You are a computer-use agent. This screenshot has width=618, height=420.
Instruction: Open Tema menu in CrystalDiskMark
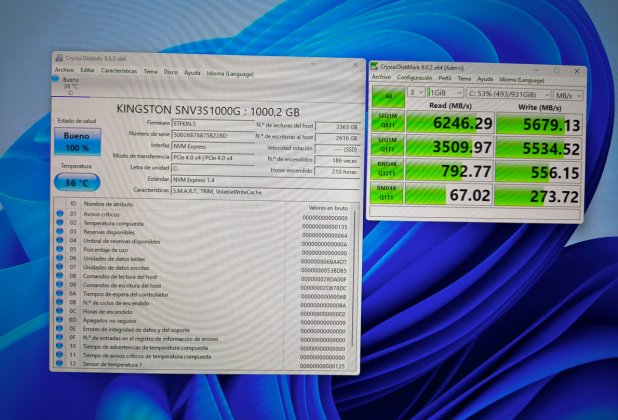[464, 79]
